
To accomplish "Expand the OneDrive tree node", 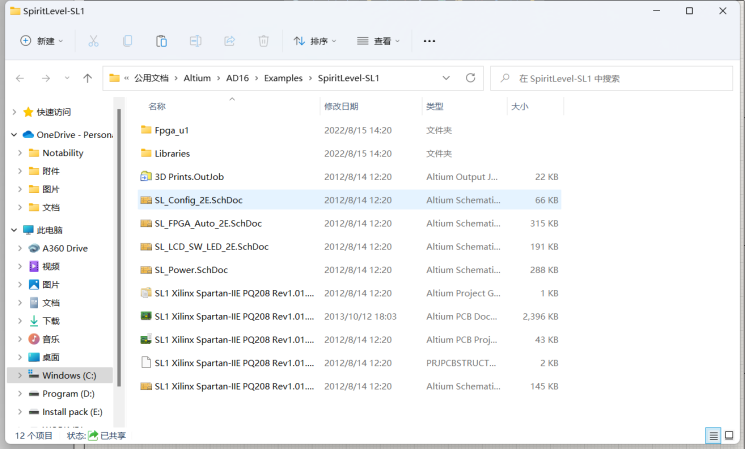I will (x=13, y=135).
